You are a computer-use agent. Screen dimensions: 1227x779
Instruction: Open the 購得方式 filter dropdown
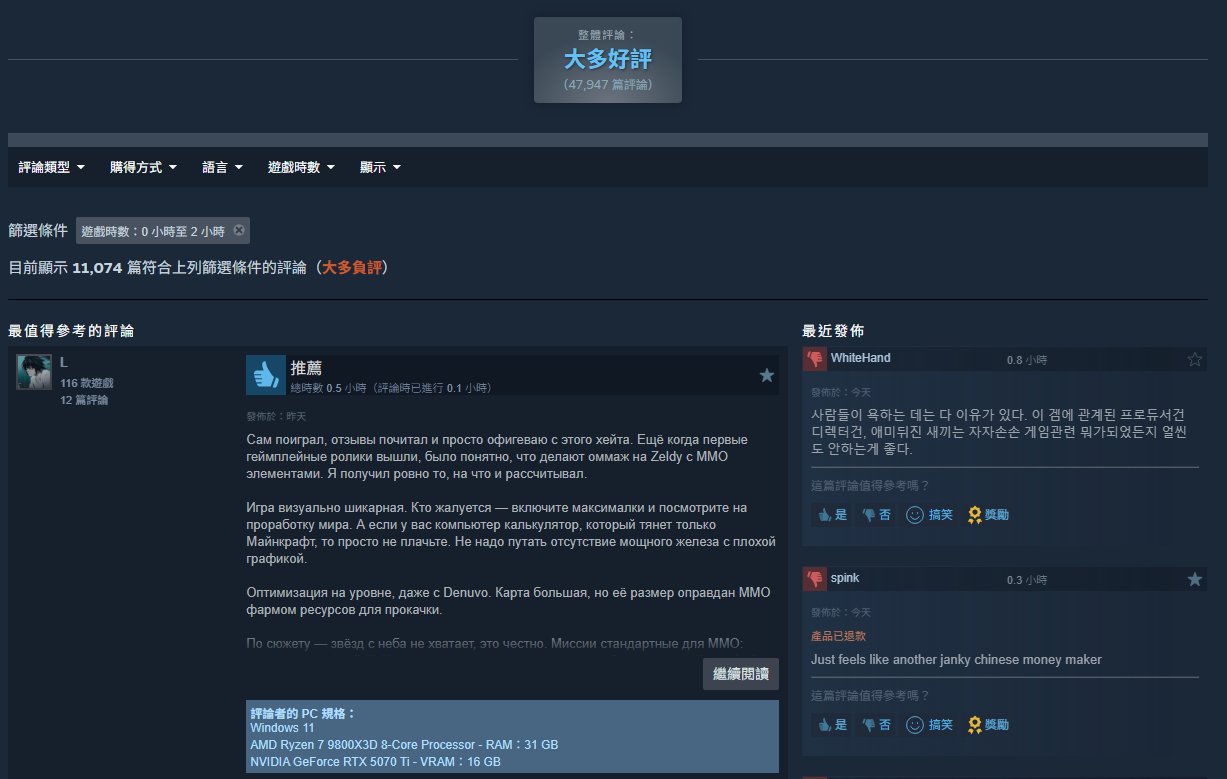143,167
